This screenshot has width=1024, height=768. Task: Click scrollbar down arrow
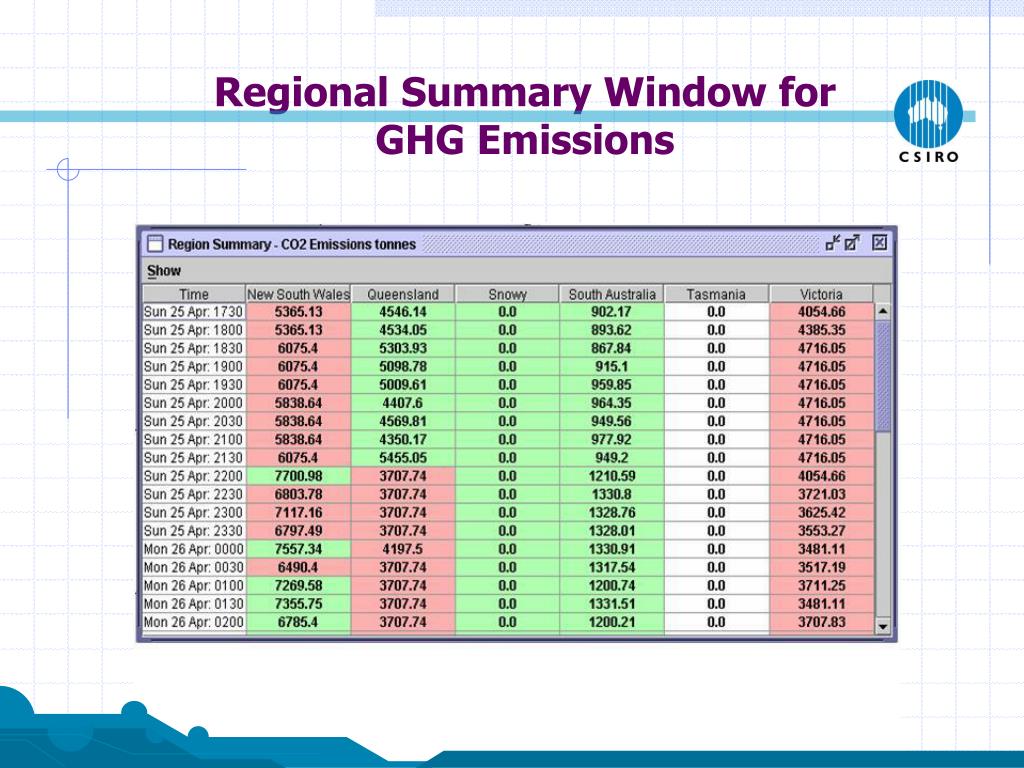(x=883, y=626)
